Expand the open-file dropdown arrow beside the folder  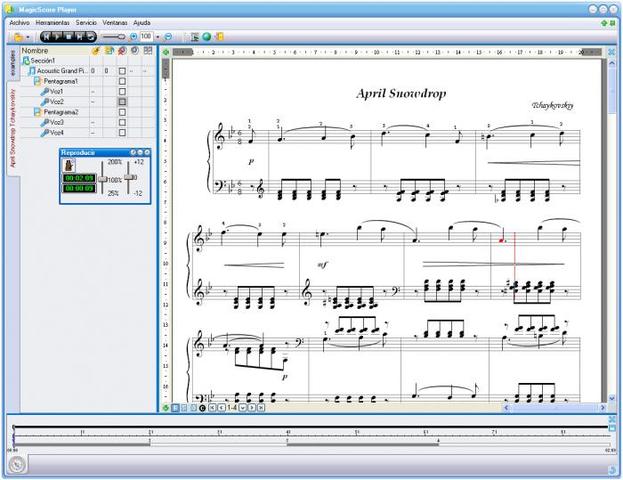pos(28,37)
